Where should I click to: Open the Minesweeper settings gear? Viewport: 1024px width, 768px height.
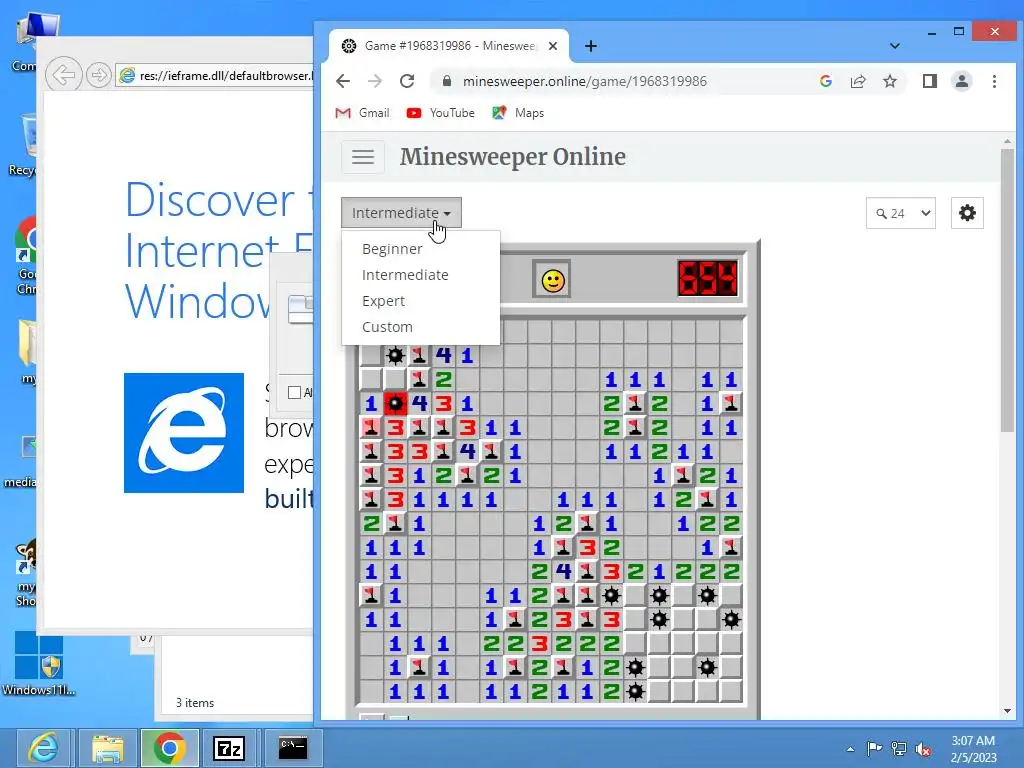[x=967, y=213]
